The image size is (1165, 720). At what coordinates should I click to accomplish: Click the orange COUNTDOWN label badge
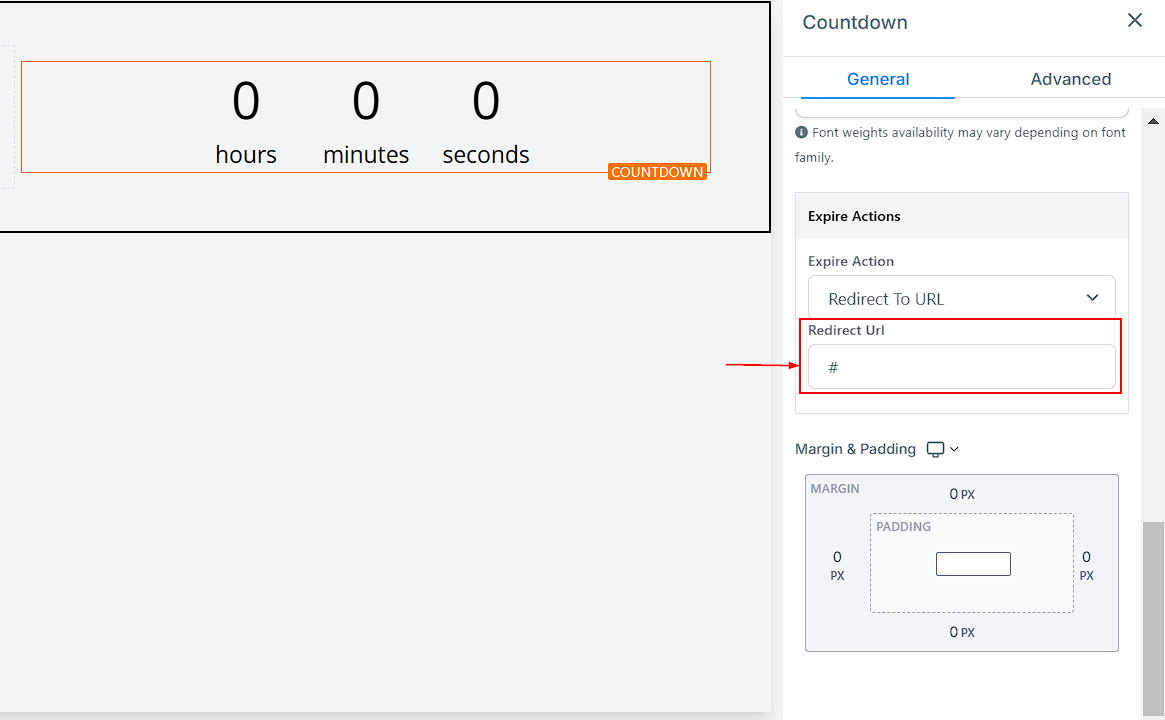tap(657, 172)
